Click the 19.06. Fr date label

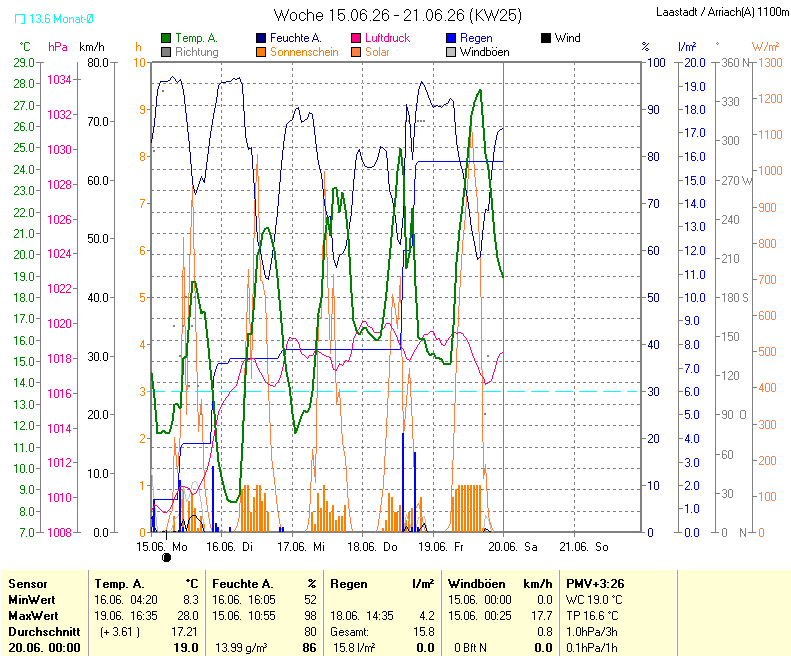[x=441, y=546]
